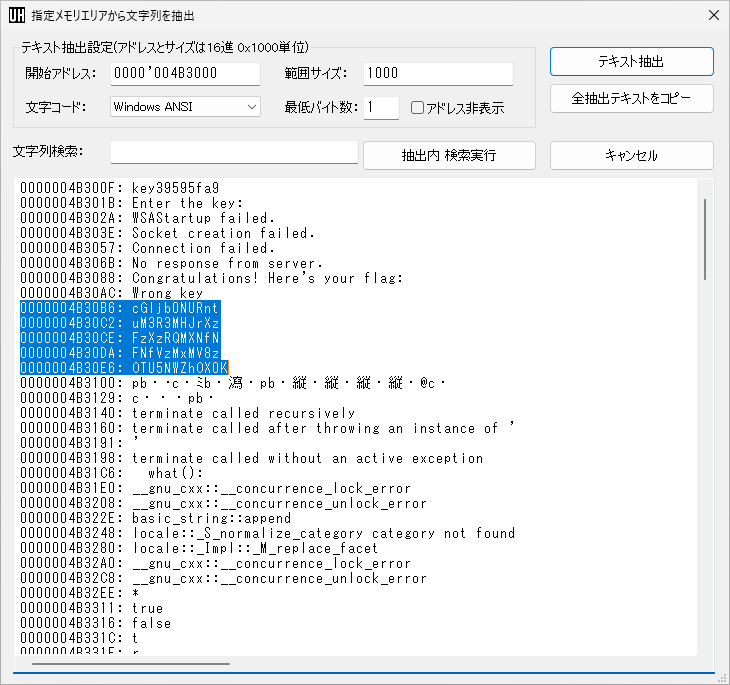Focus the 開始アドレス input field
This screenshot has height=685, width=730.
177,74
